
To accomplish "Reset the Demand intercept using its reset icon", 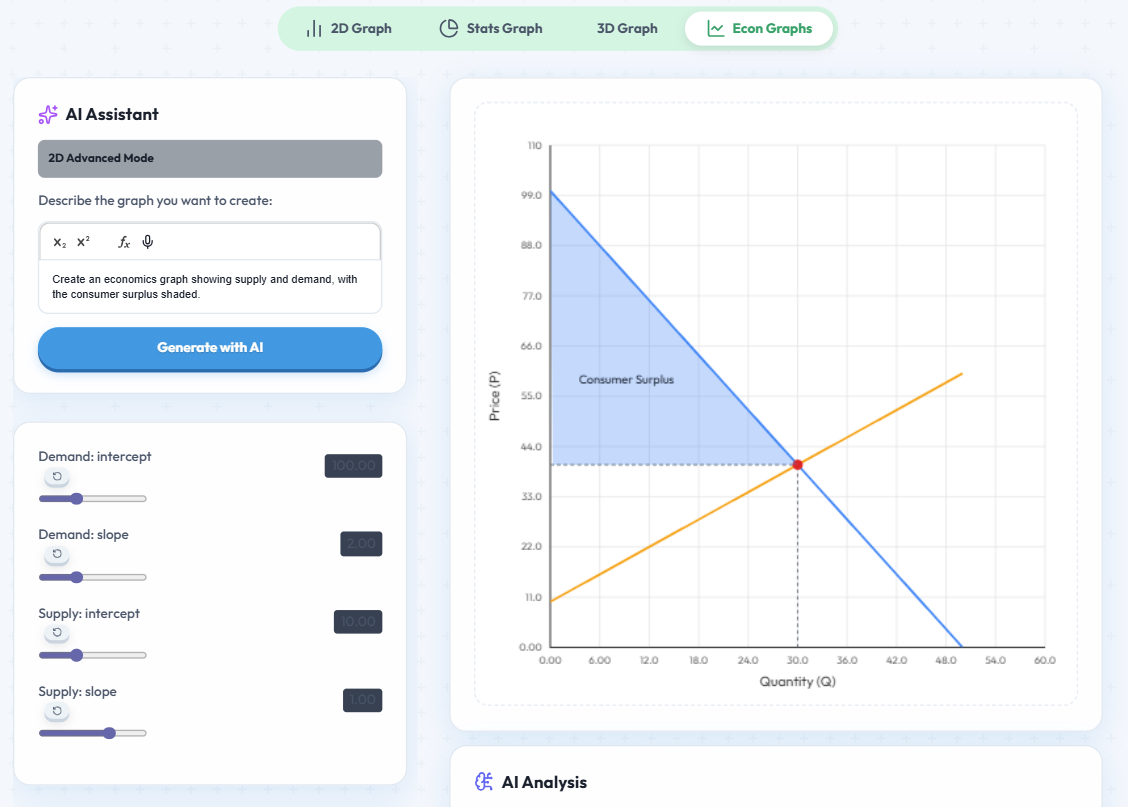I will click(57, 476).
